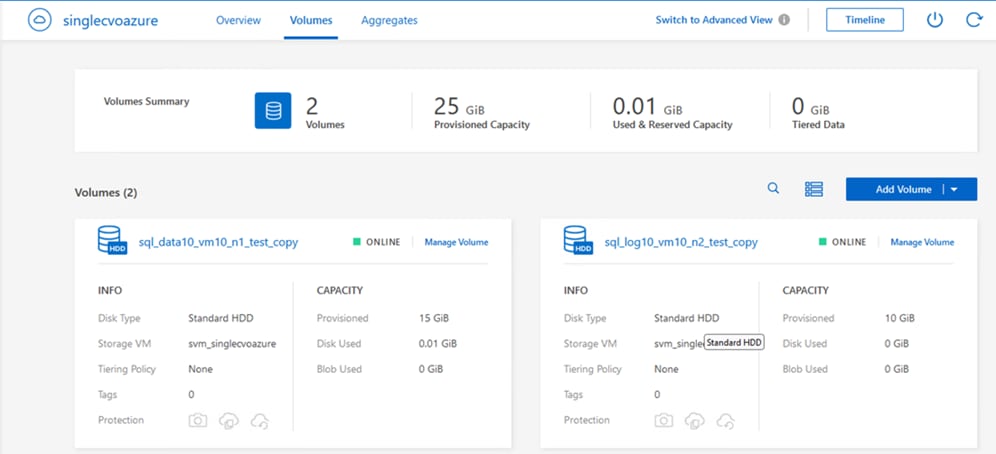Click the 0 GiB Tiered Data value
Image resolution: width=996 pixels, height=454 pixels.
[x=811, y=106]
